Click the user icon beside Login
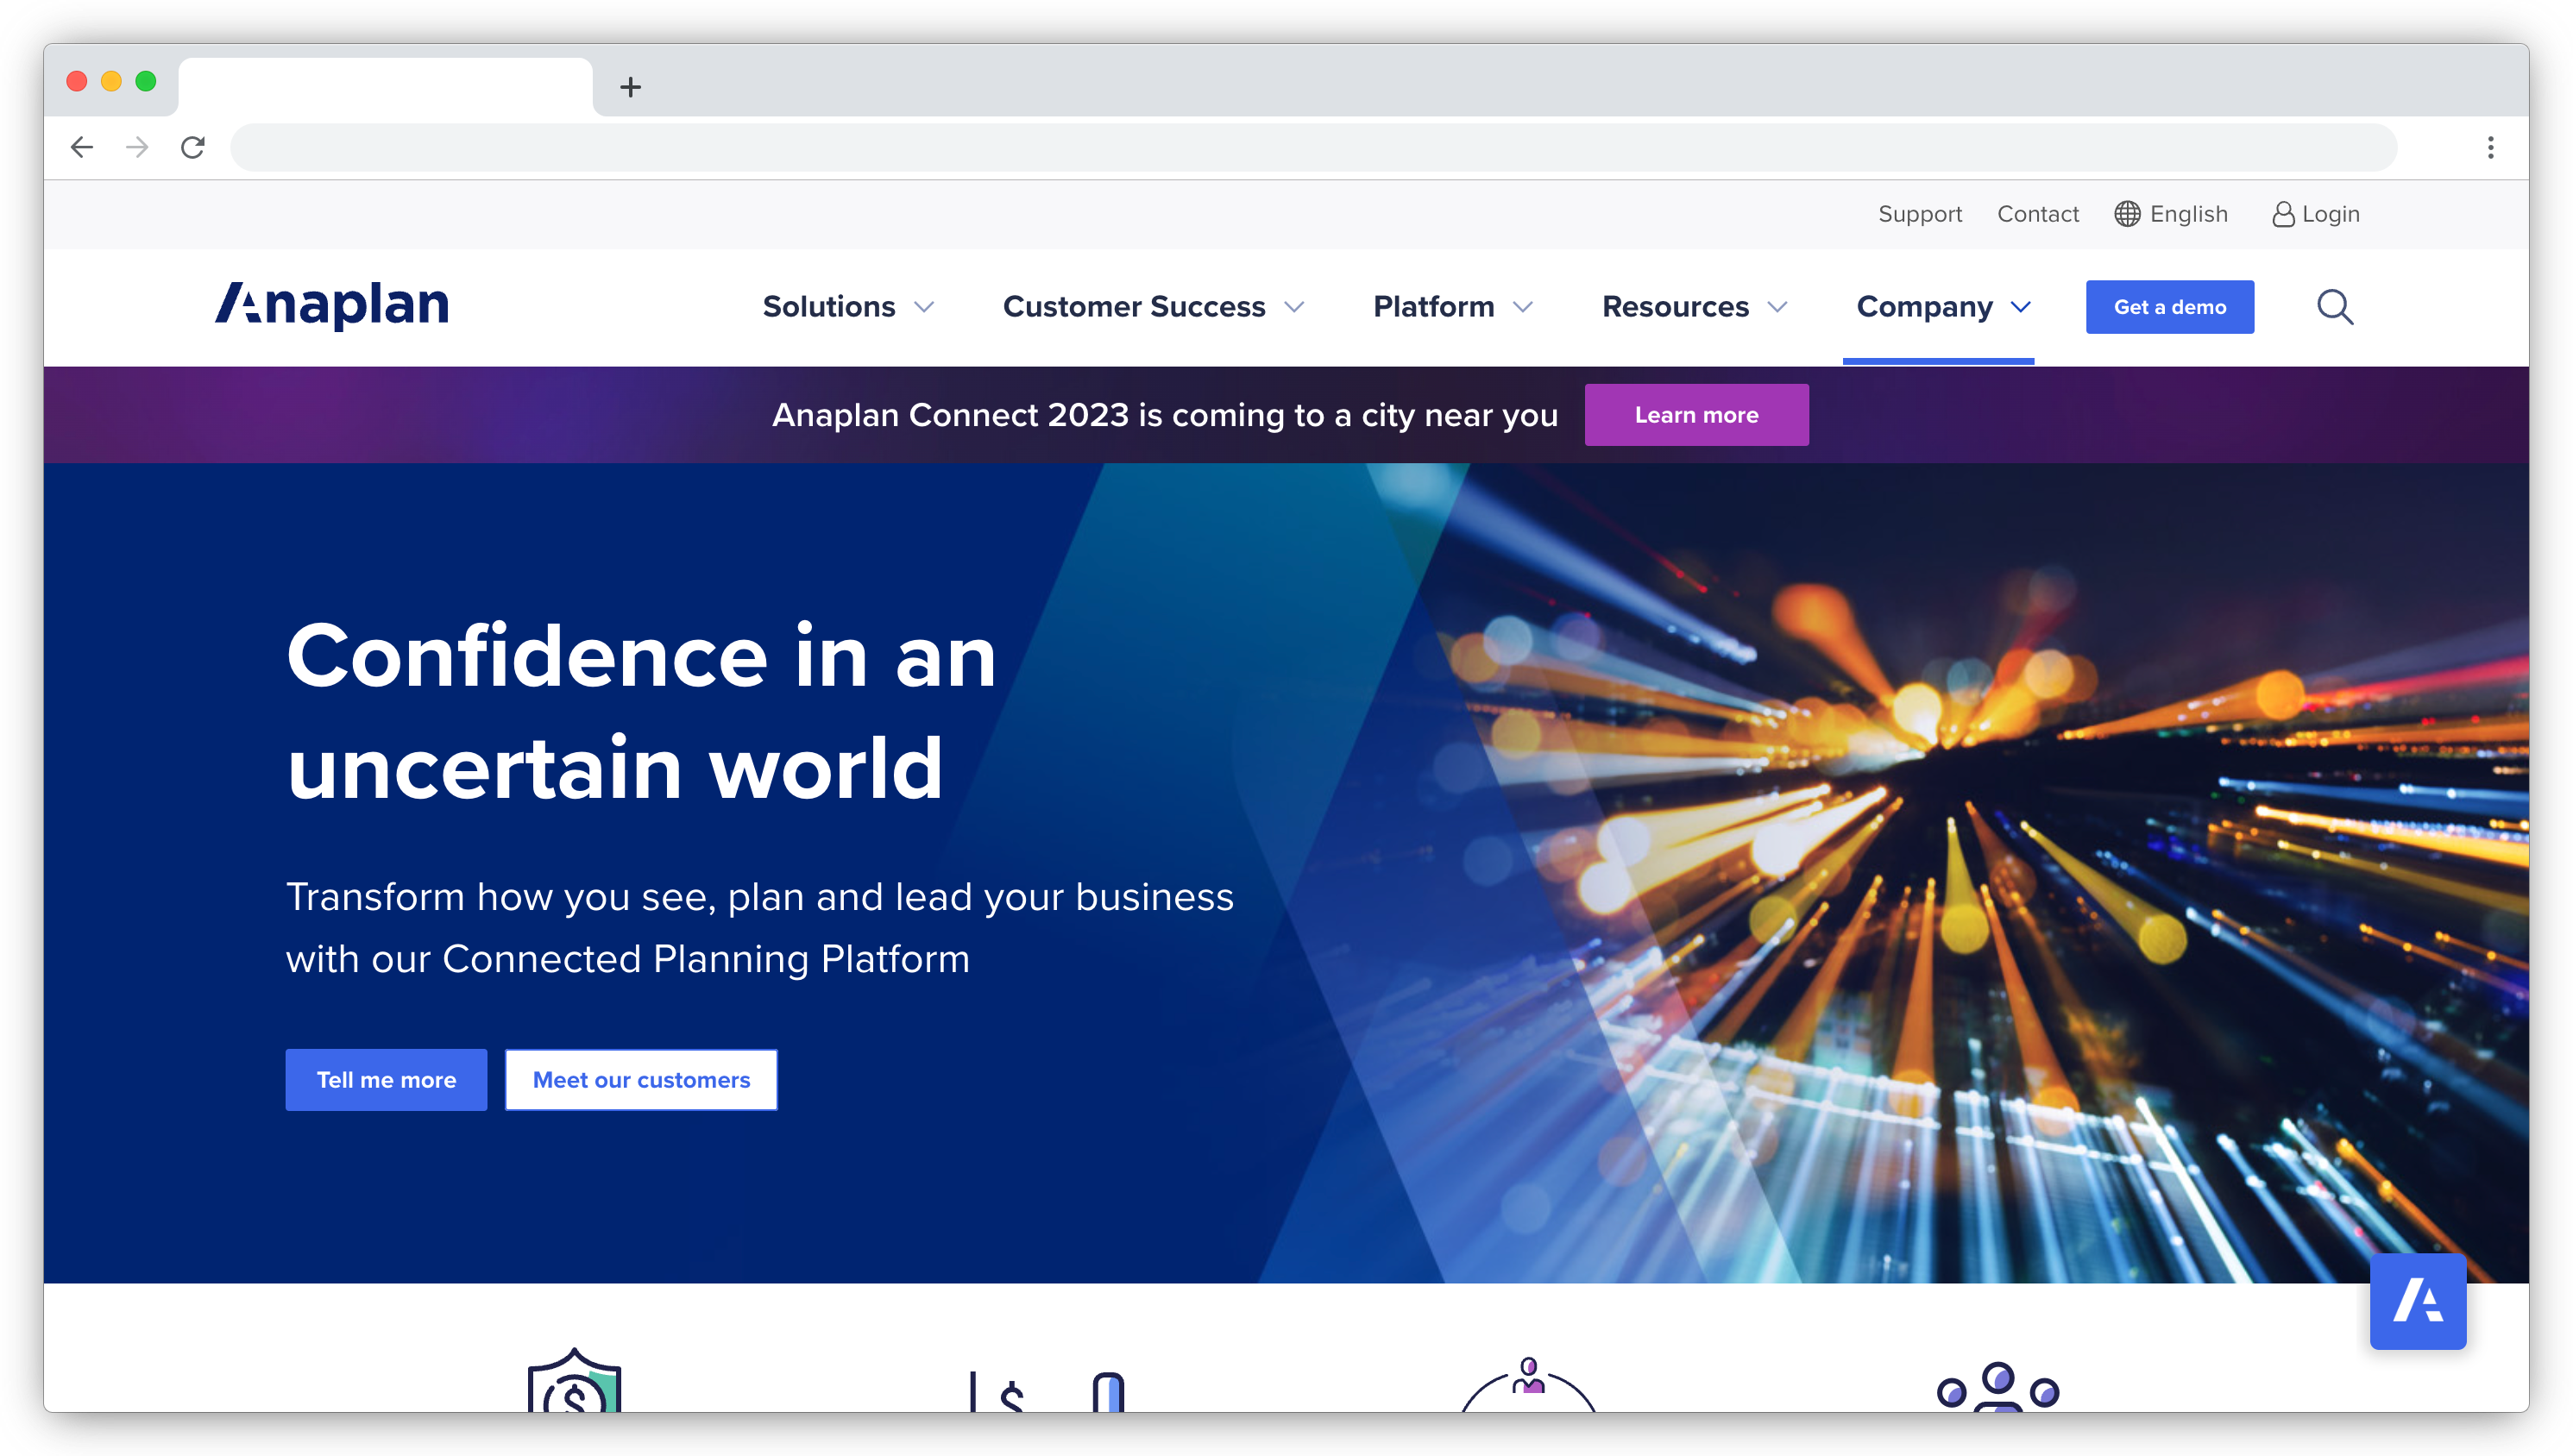This screenshot has width=2573, height=1456. (2283, 214)
